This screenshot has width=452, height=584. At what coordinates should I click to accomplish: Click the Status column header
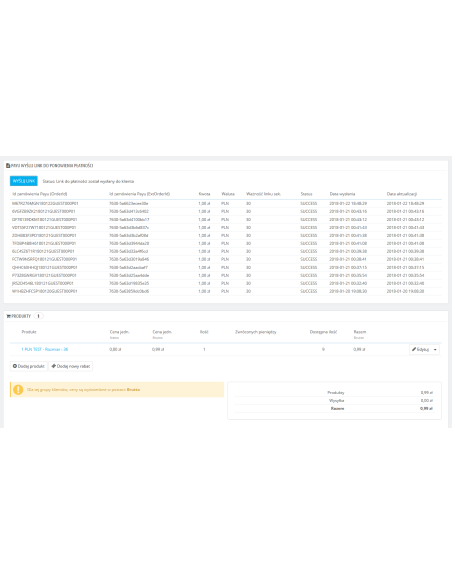[x=306, y=194]
